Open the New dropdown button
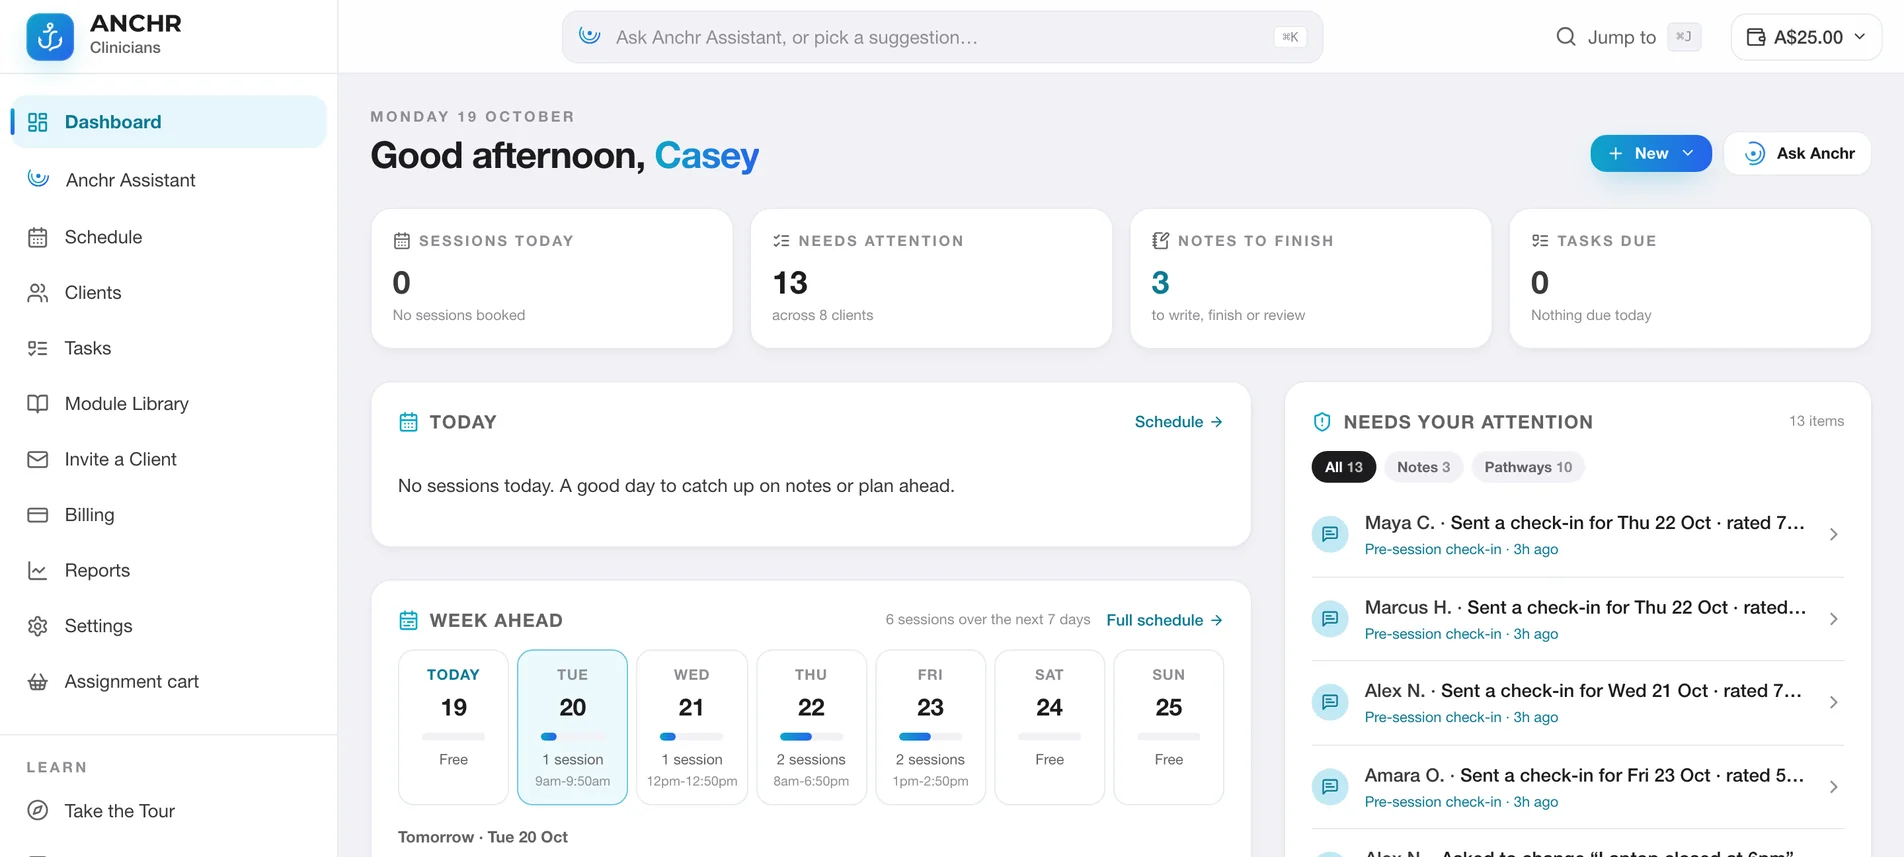The image size is (1904, 857). (1651, 153)
